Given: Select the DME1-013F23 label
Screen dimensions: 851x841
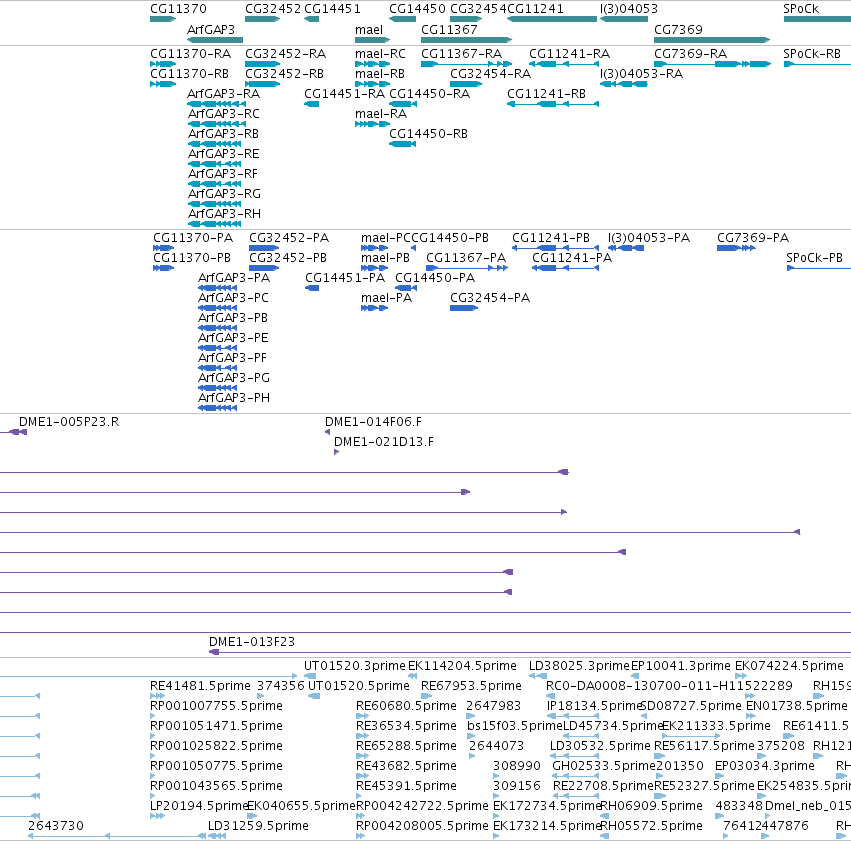Looking at the screenshot, I should point(252,642).
